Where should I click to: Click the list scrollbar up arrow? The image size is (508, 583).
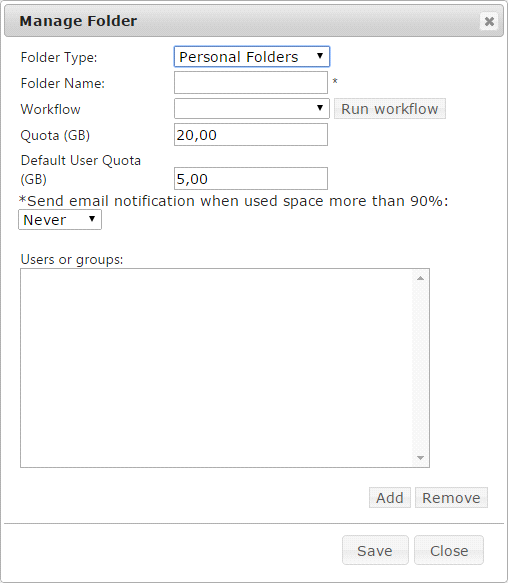[x=421, y=278]
